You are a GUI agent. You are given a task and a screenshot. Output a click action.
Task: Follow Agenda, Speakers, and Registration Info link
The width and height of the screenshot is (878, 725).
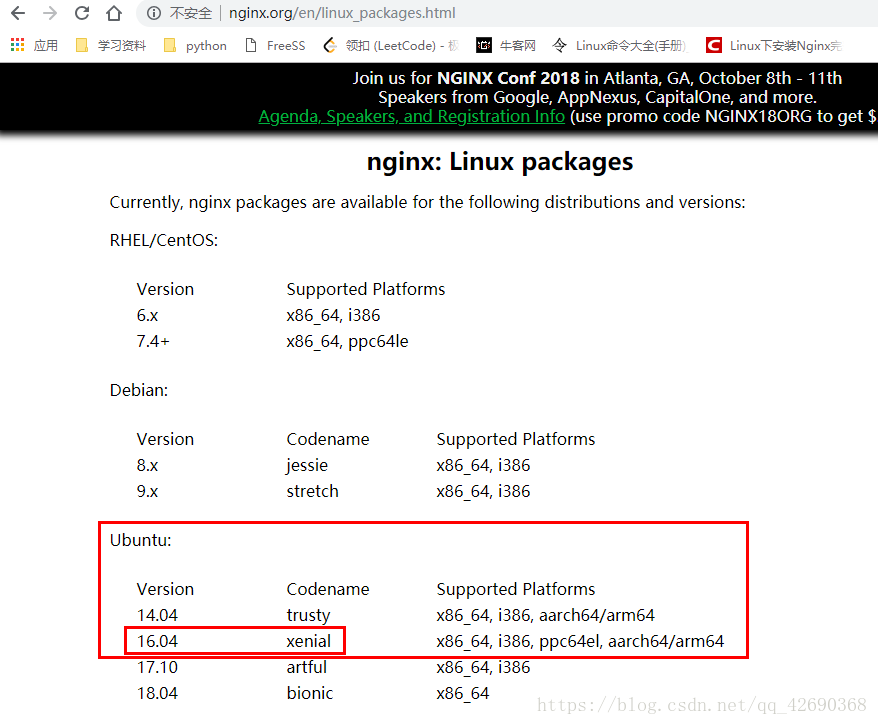[412, 116]
